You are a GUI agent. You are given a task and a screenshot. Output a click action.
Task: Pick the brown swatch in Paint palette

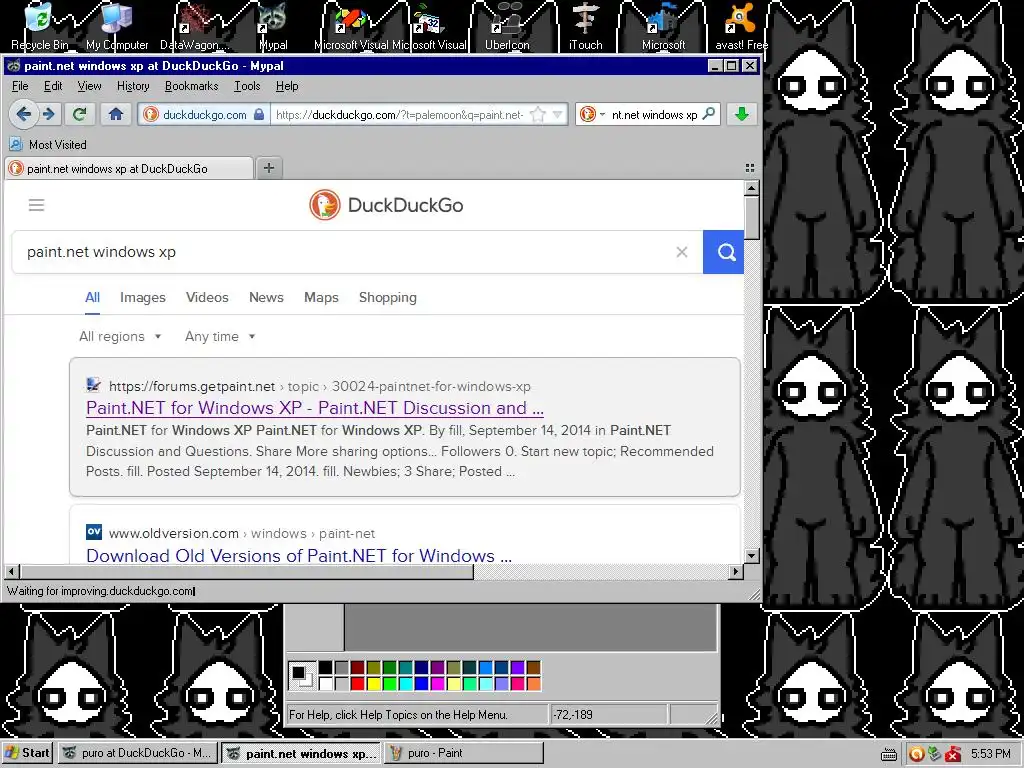[x=534, y=667]
